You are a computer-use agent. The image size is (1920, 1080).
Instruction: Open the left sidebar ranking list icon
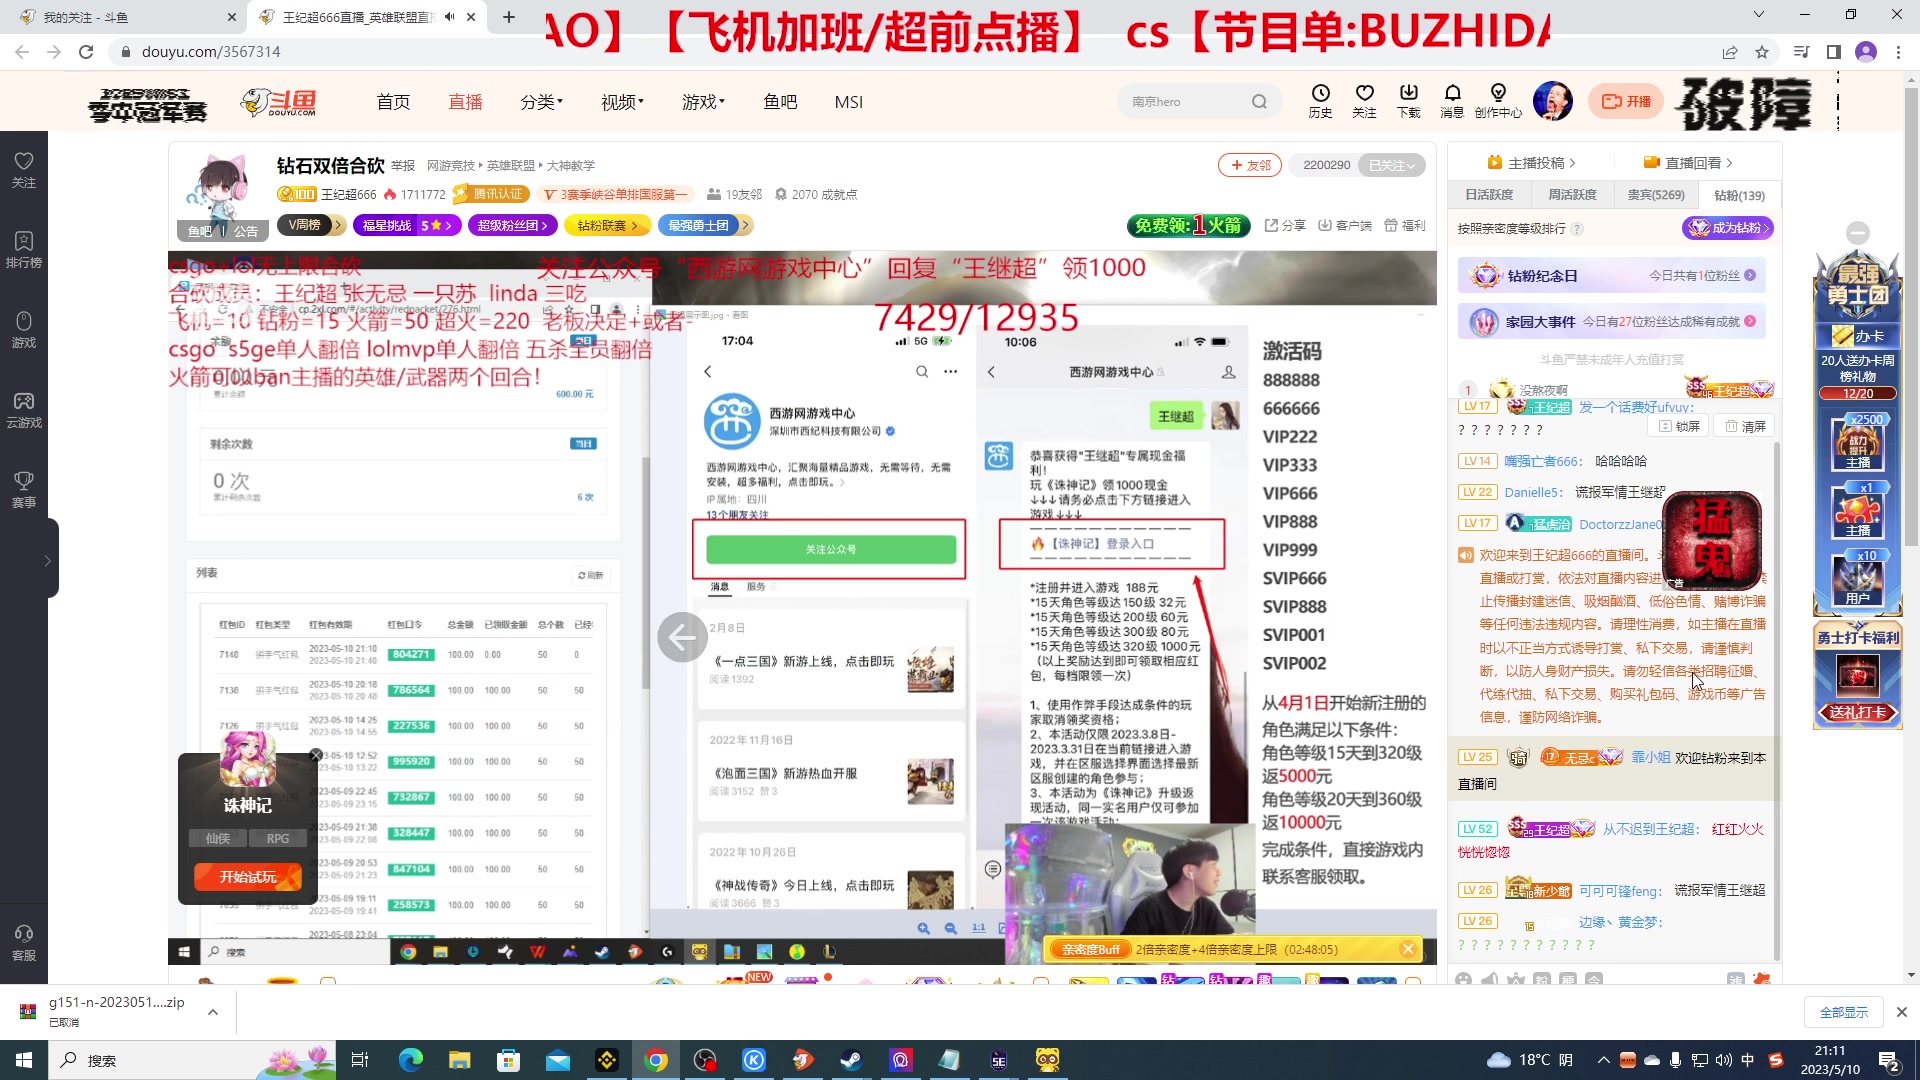point(24,249)
